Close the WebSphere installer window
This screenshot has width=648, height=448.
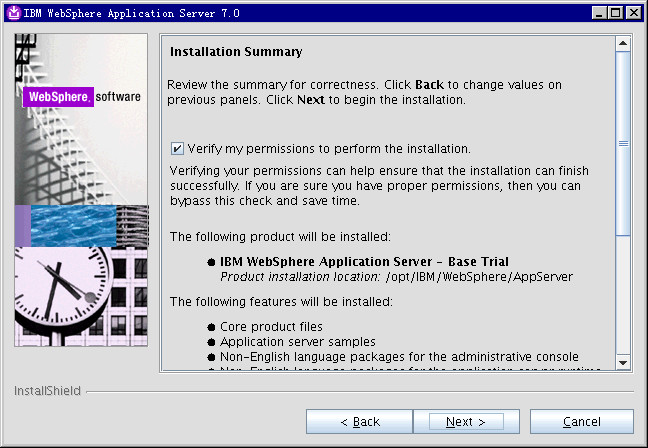633,11
